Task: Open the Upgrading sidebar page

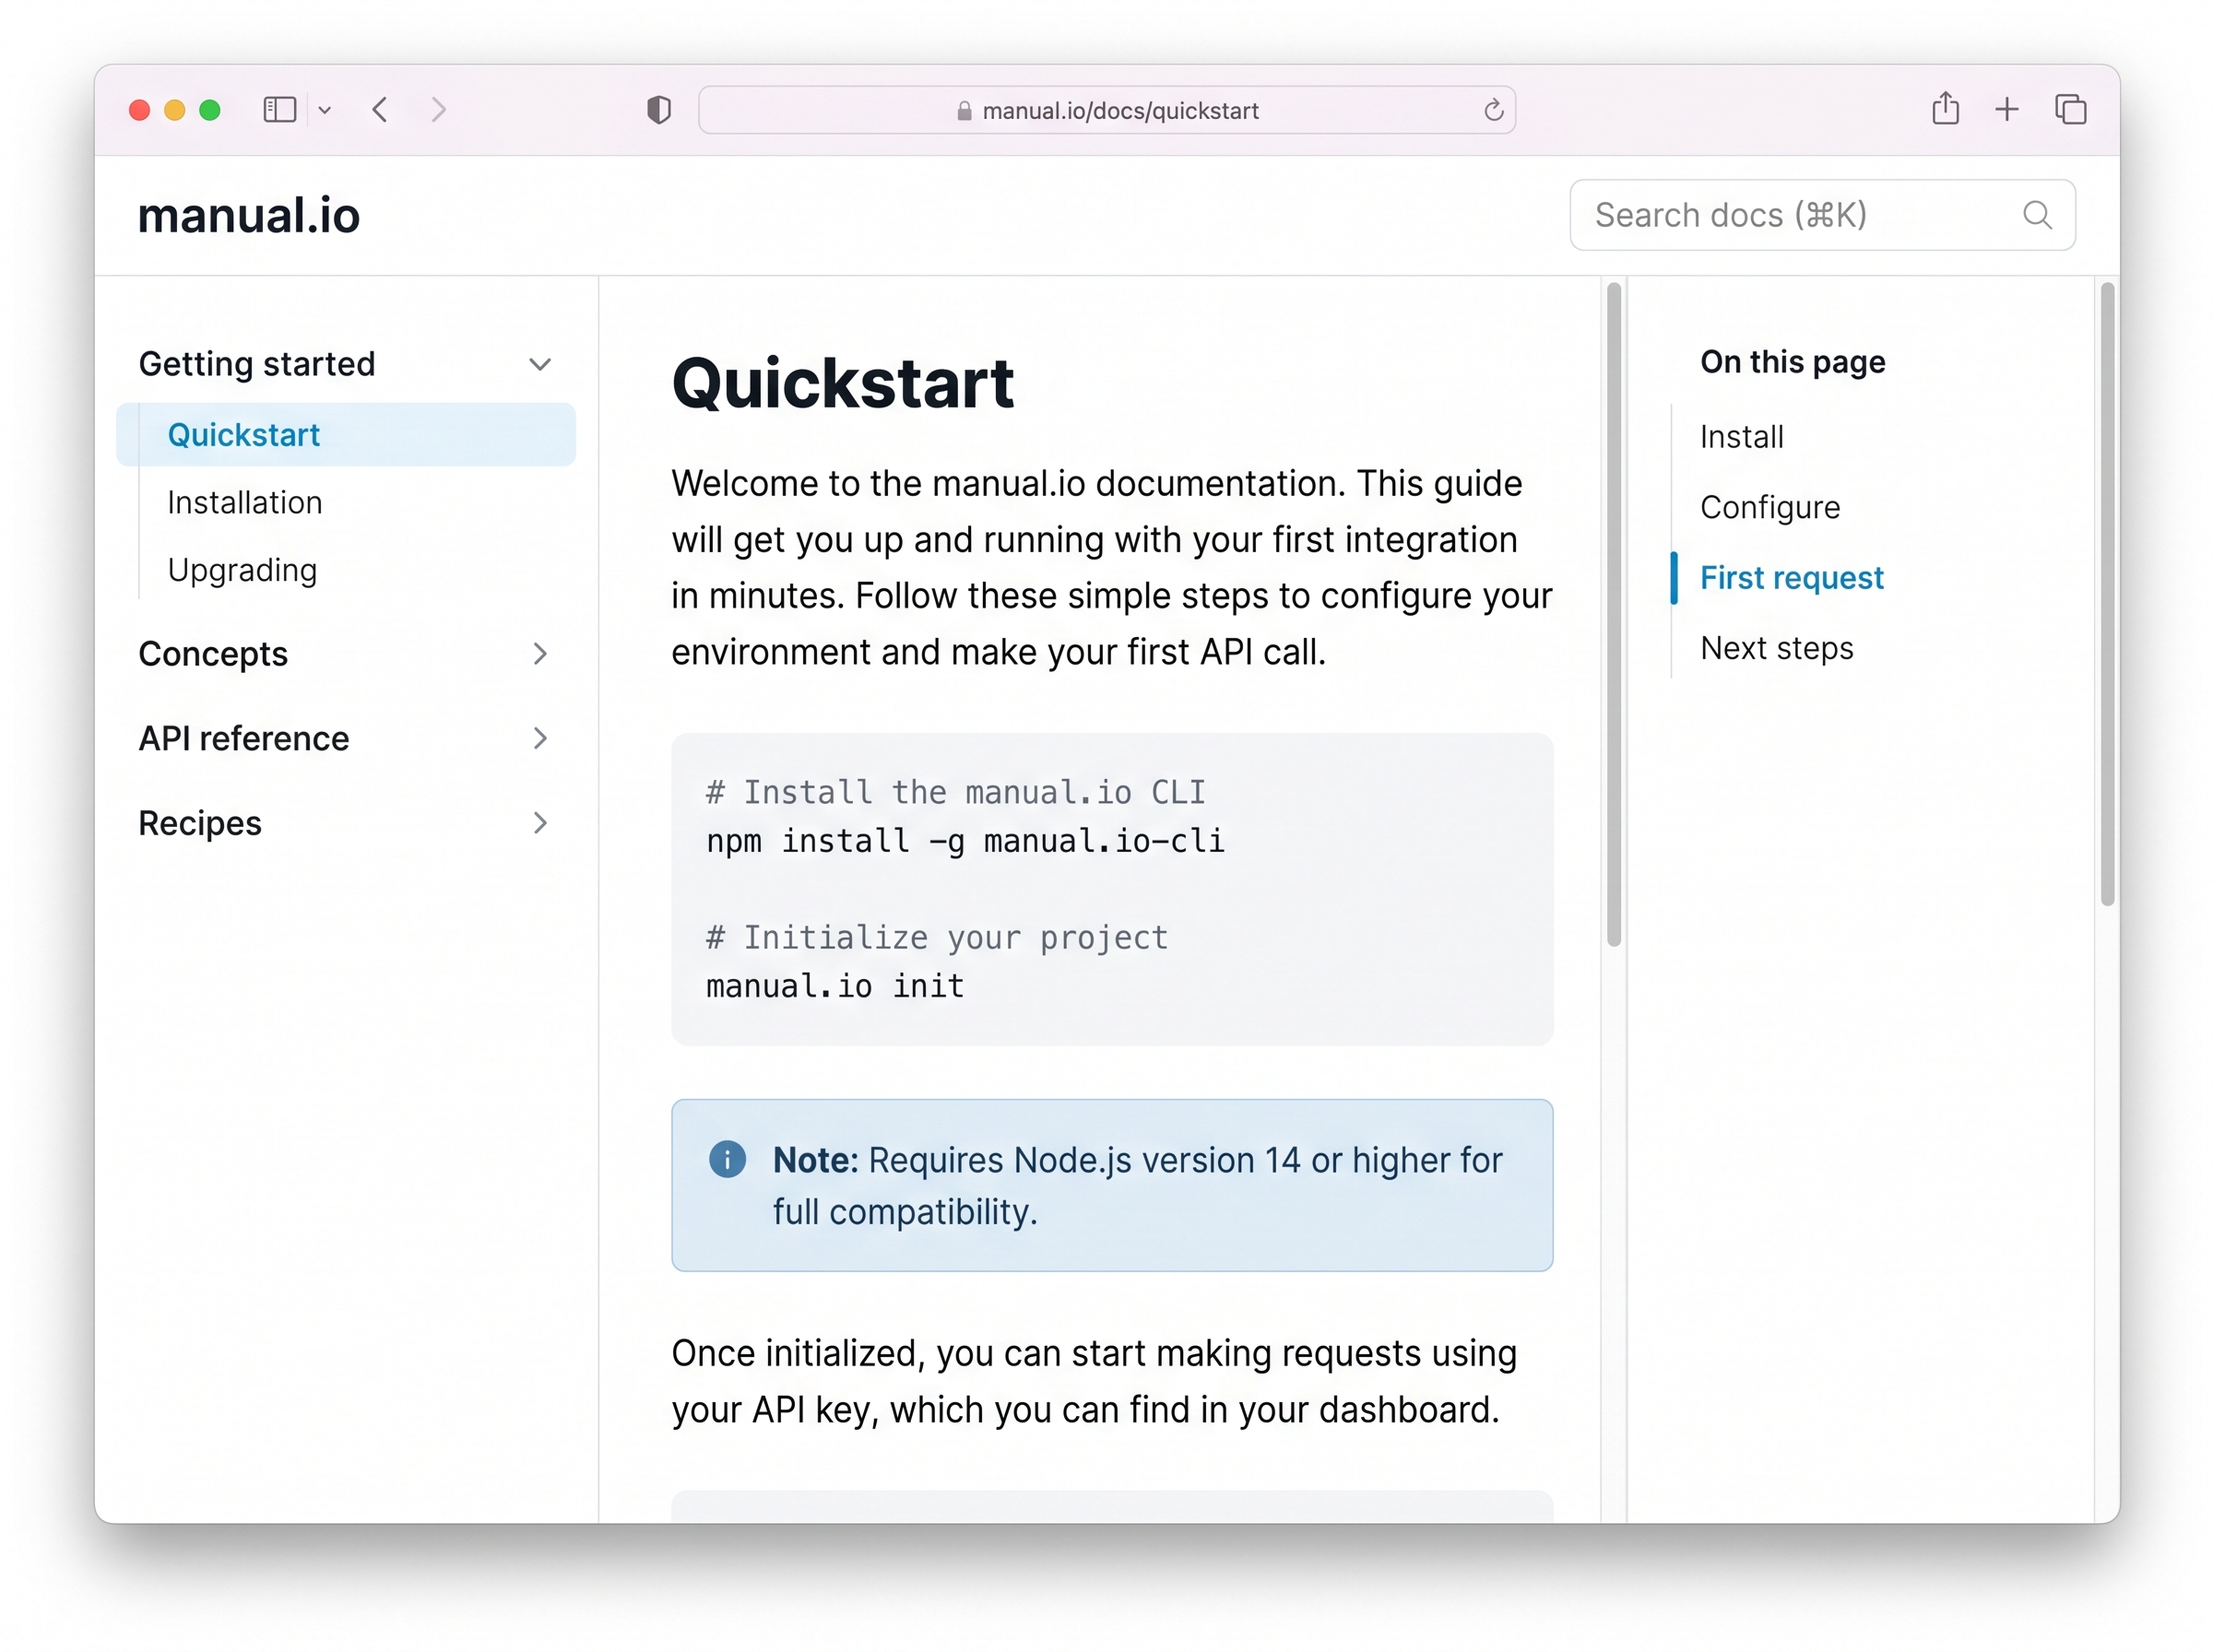Action: click(242, 571)
